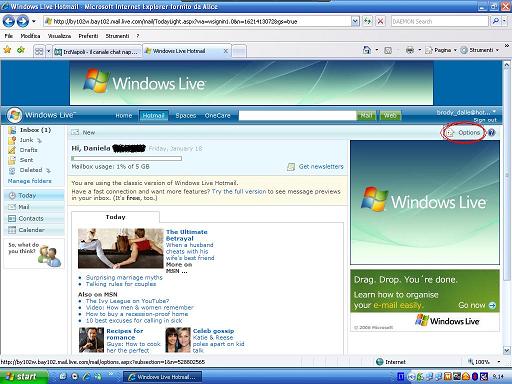This screenshot has height=384, width=512.
Task: Open the Favorites star icon
Action: tap(7, 50)
